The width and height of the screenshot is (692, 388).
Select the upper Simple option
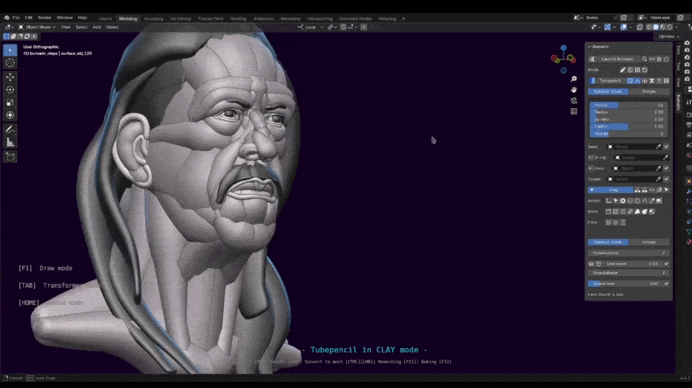point(649,92)
